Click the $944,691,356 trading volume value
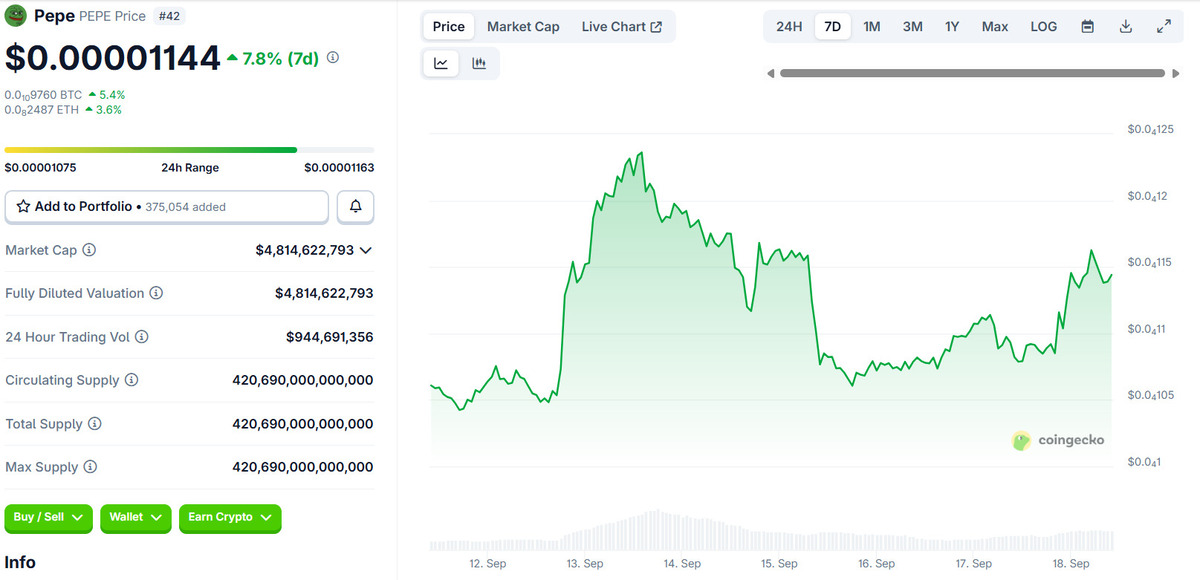Screen dimensions: 1200x580 click(x=330, y=337)
